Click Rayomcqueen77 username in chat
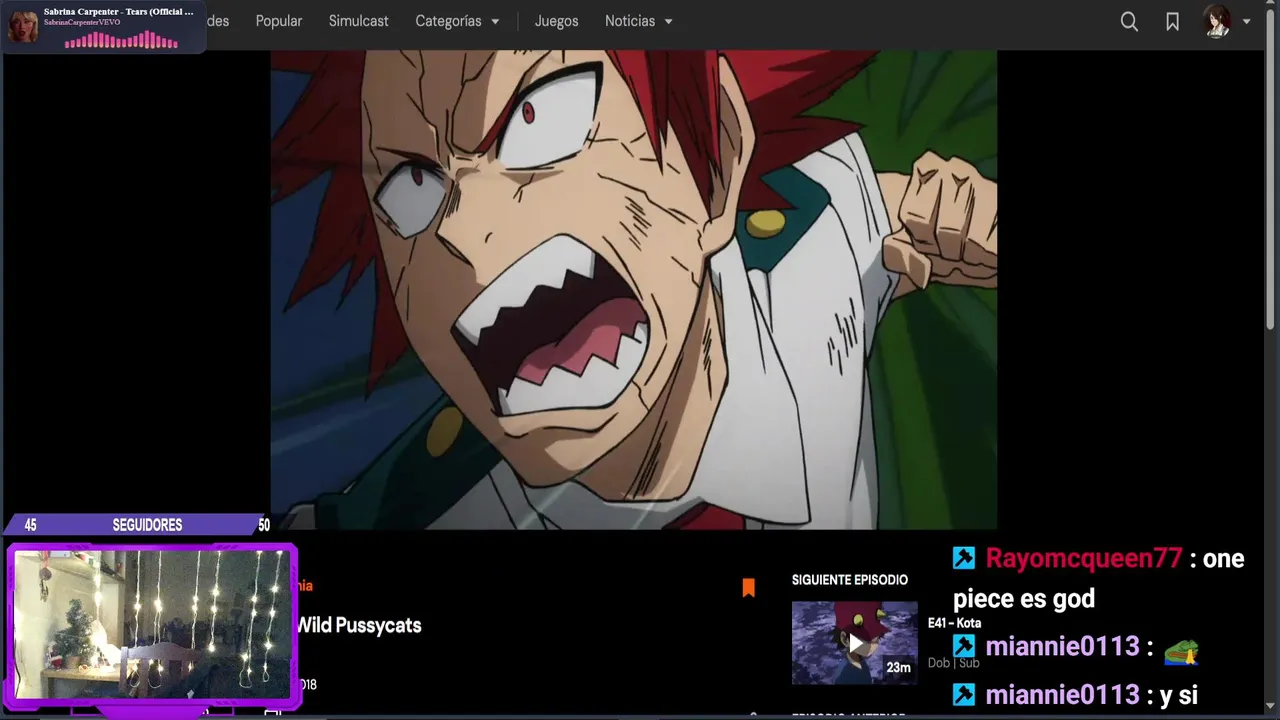 tap(1084, 558)
